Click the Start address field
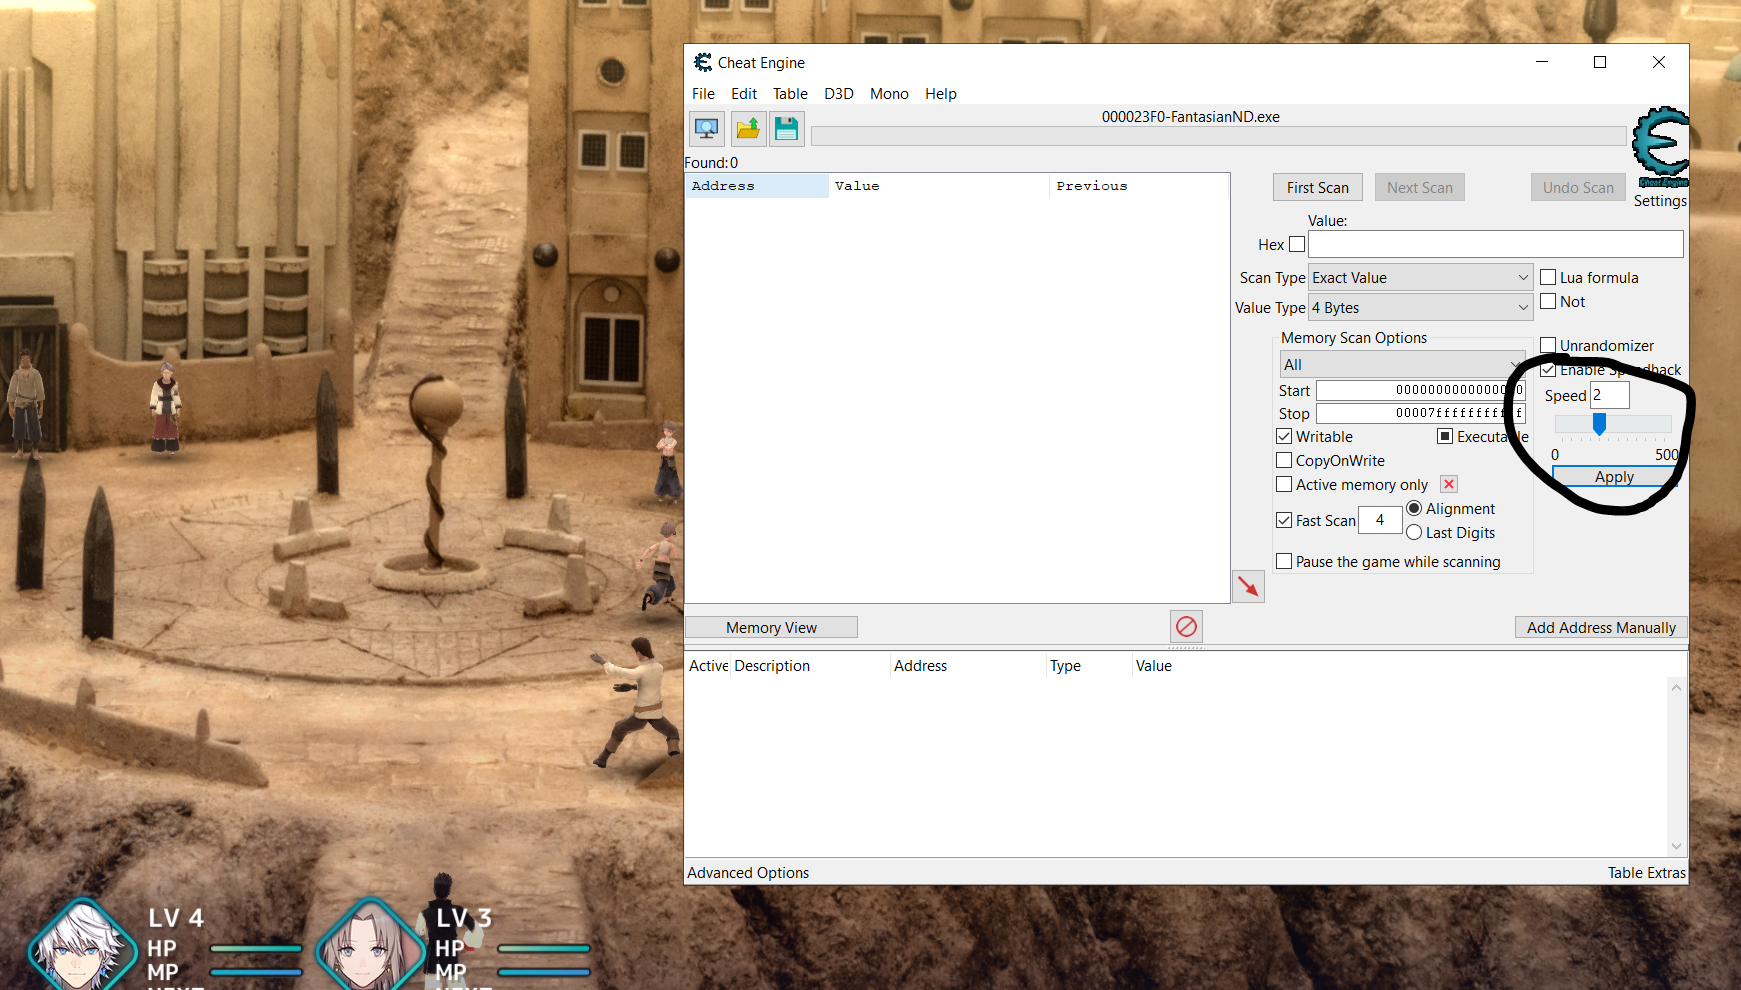 pos(1421,390)
